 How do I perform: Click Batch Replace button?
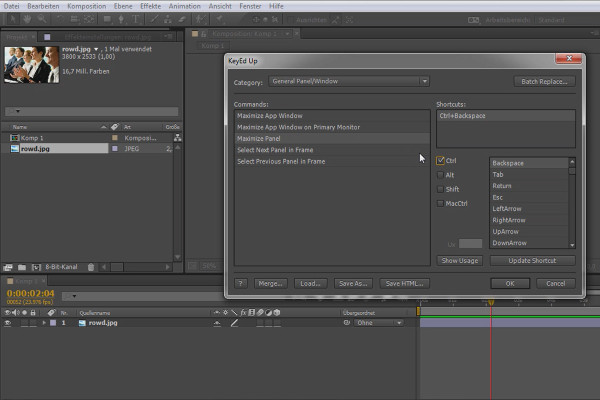(x=544, y=82)
